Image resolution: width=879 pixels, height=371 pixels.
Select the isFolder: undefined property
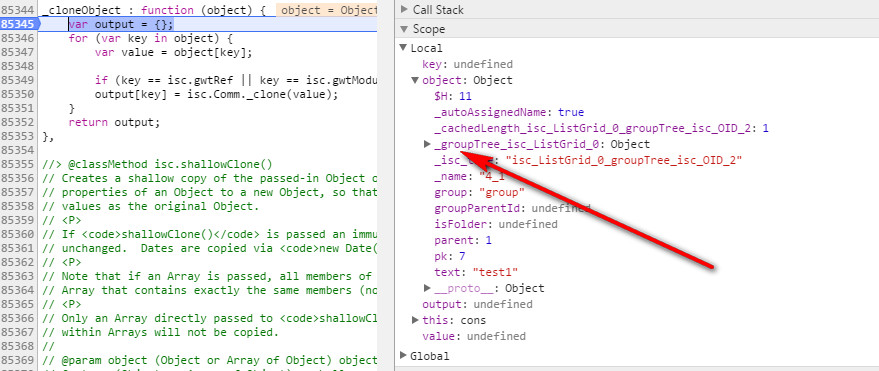(x=496, y=225)
